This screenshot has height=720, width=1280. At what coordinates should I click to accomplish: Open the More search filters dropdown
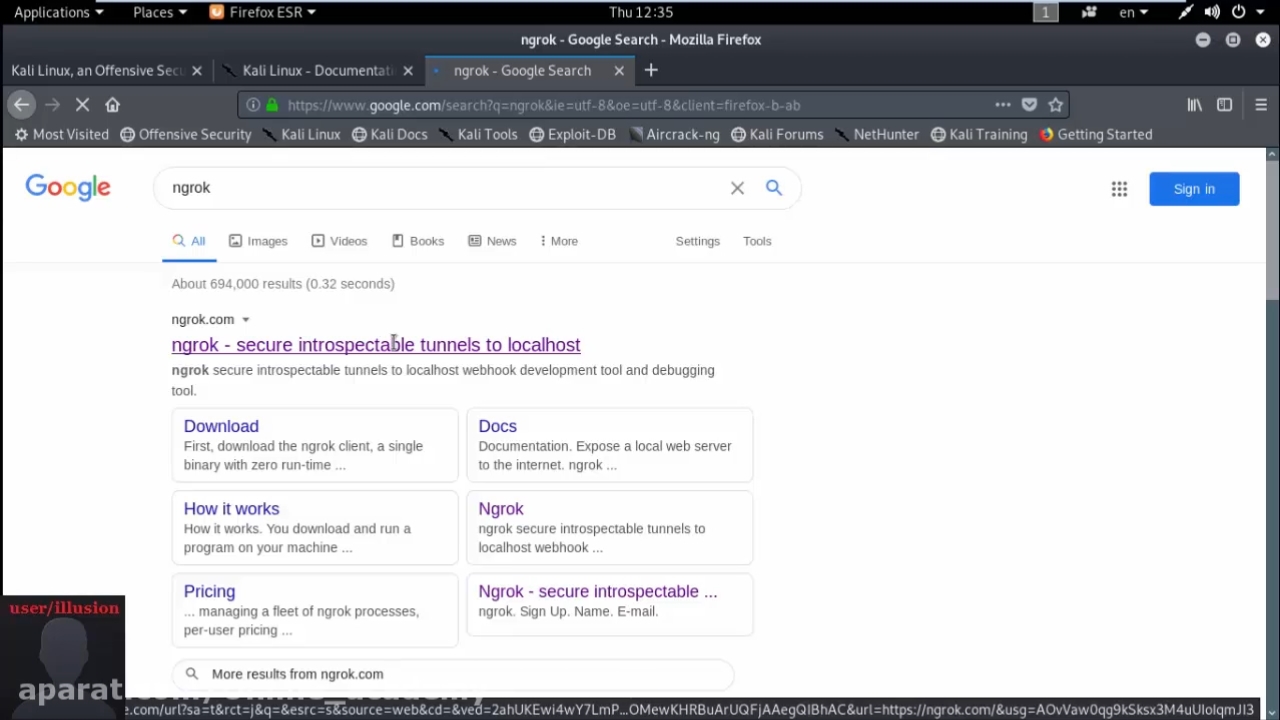[558, 241]
